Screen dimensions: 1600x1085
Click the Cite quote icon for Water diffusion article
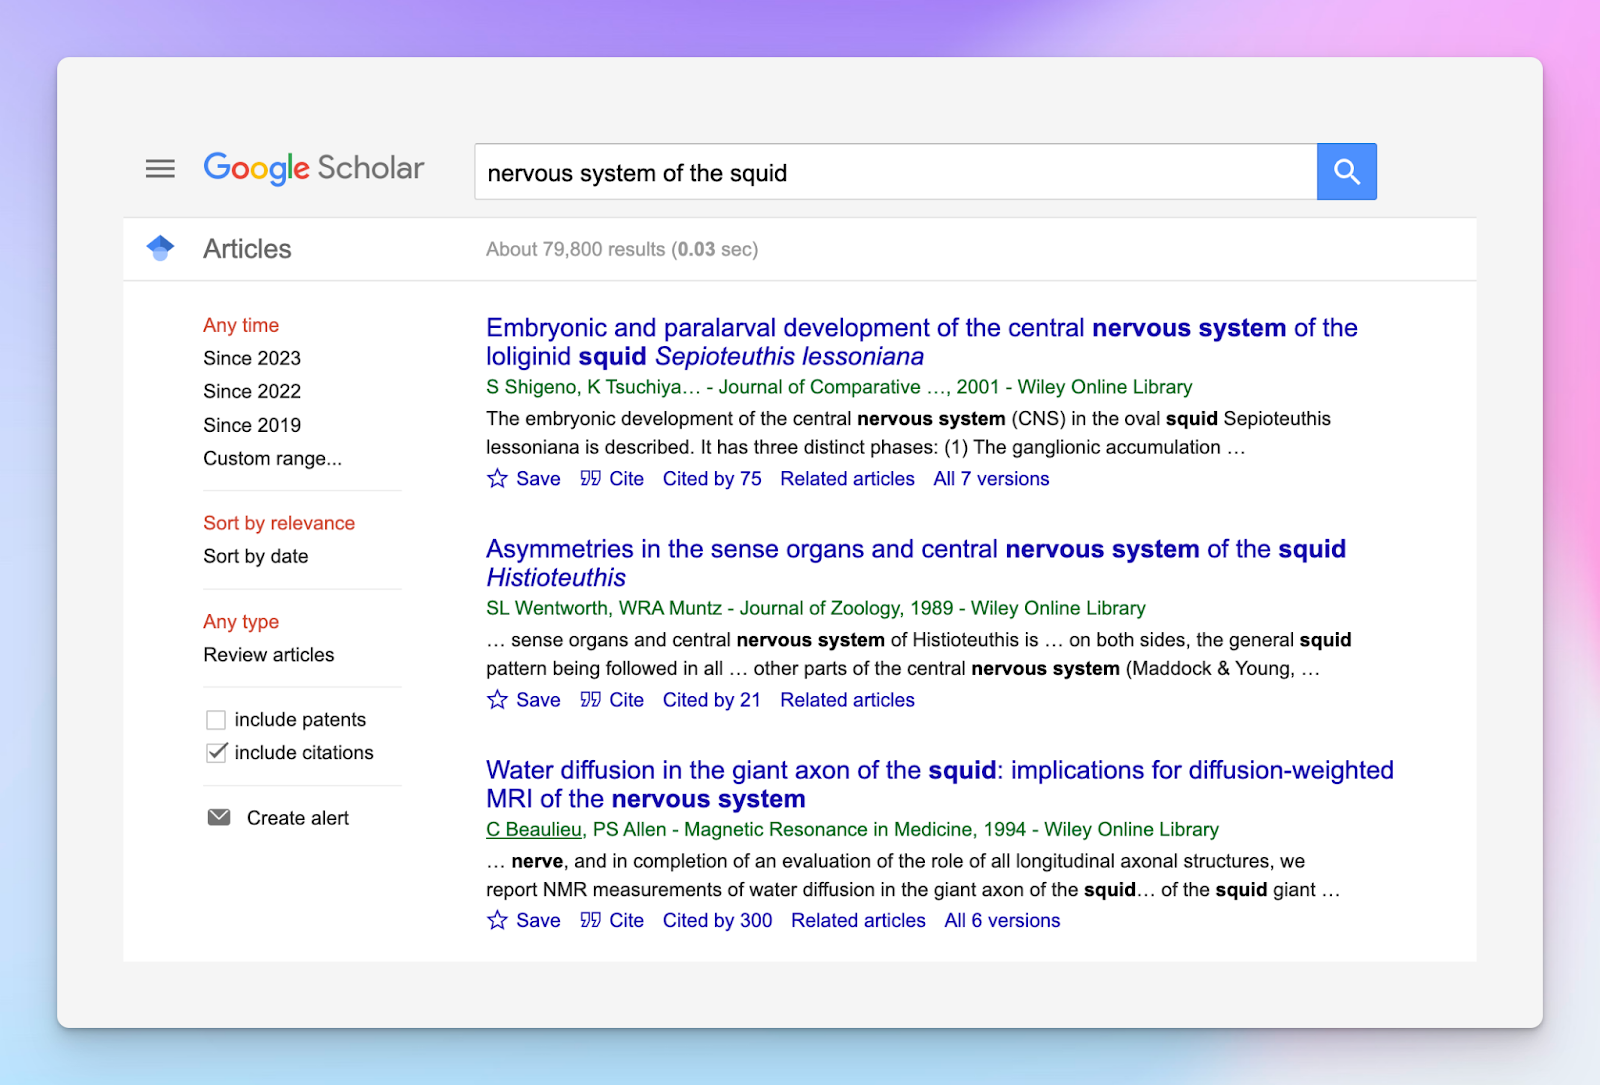tap(590, 920)
